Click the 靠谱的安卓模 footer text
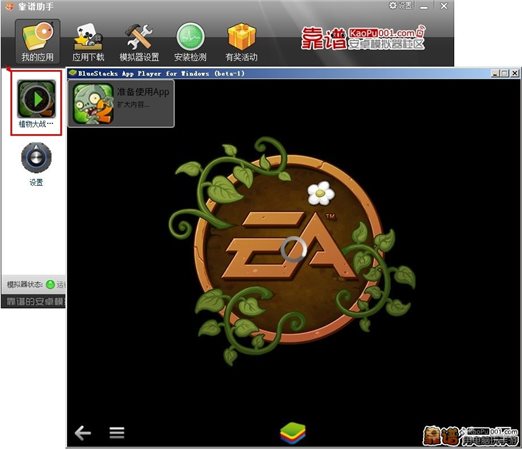The width and height of the screenshot is (522, 450). pos(35,301)
